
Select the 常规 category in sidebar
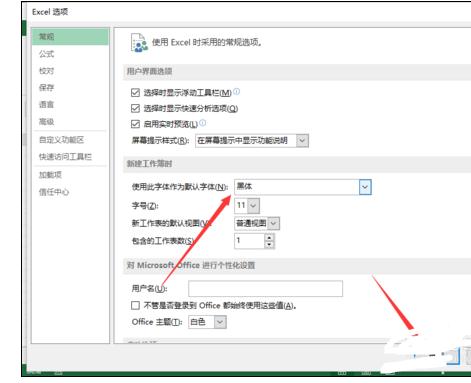pos(70,36)
